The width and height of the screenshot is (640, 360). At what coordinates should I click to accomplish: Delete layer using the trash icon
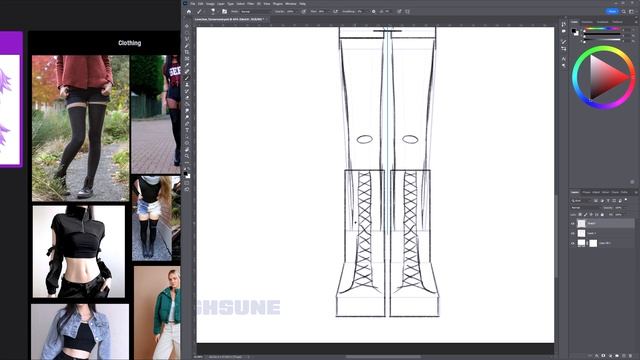point(631,356)
